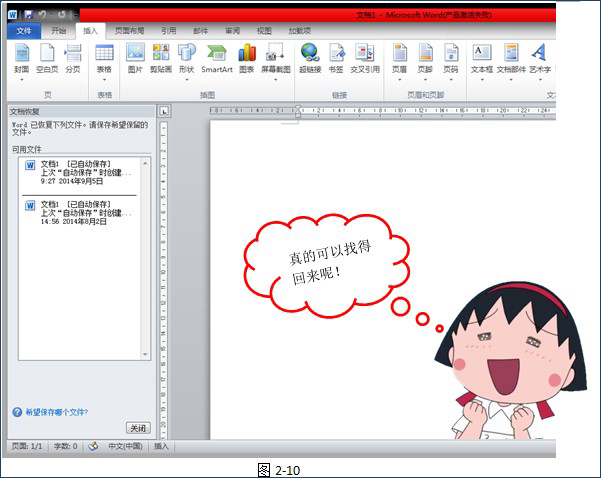Click the Cover Page (封面) icon

pyautogui.click(x=22, y=53)
